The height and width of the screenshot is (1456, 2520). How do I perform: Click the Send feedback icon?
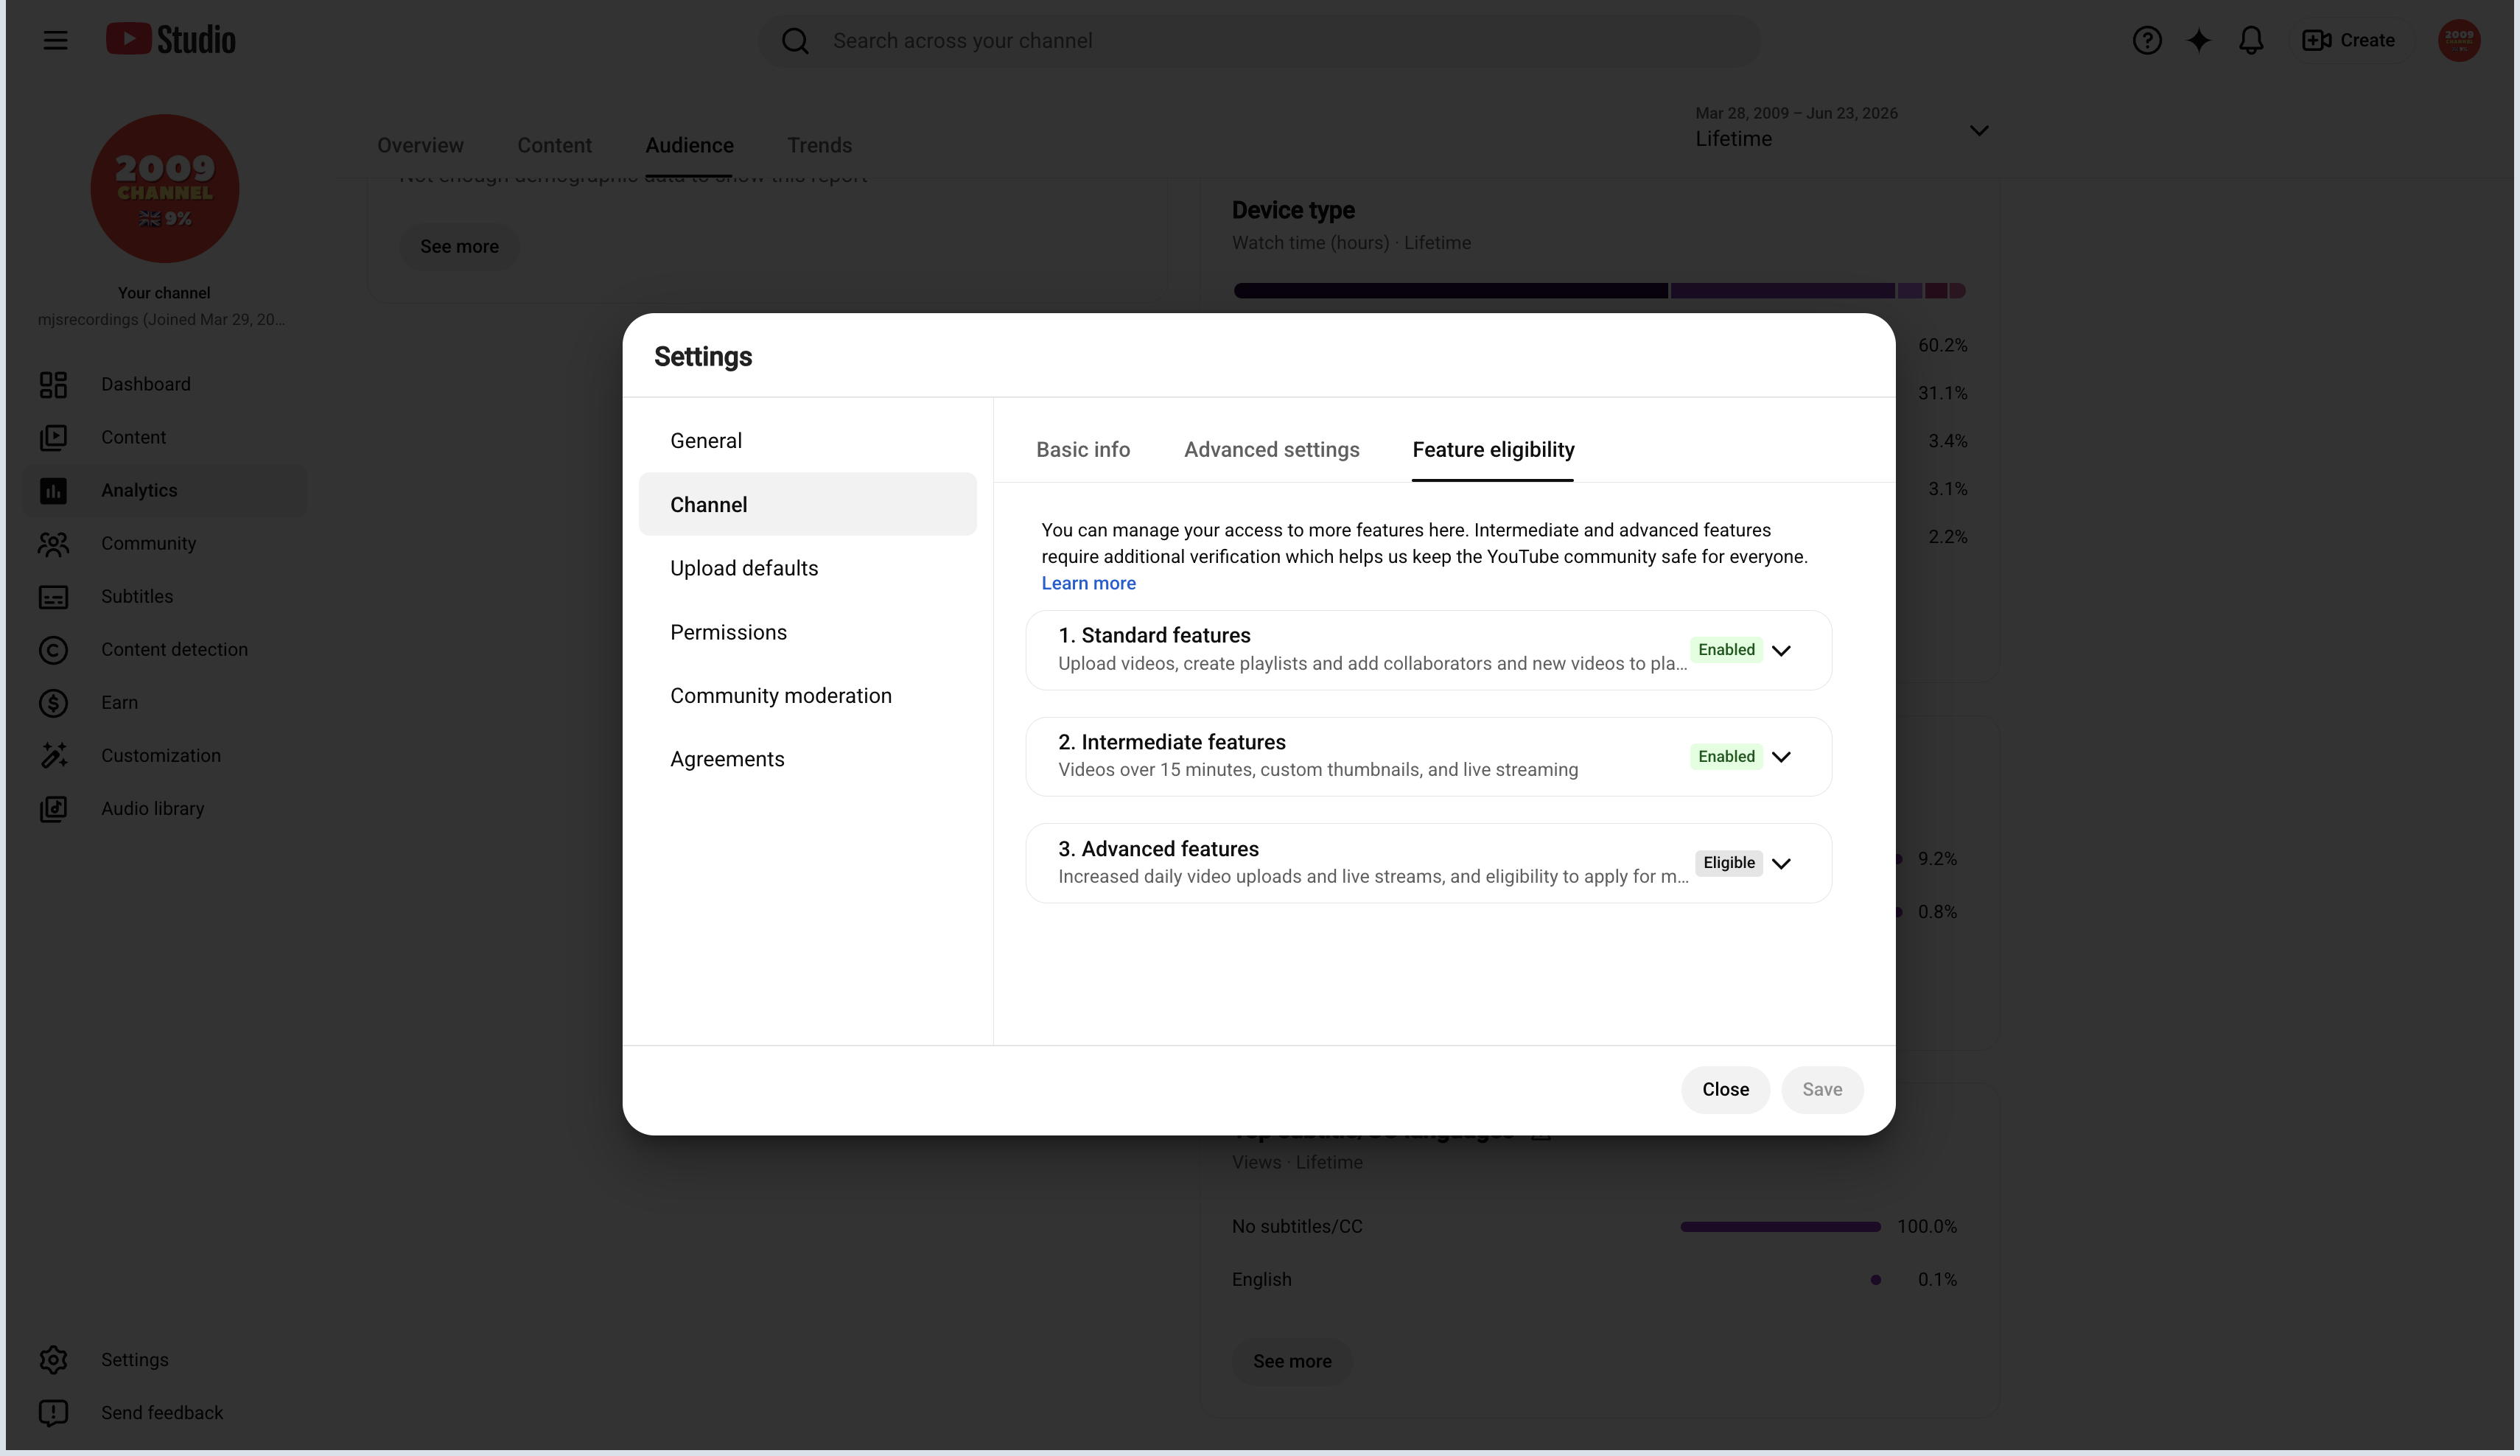(53, 1413)
